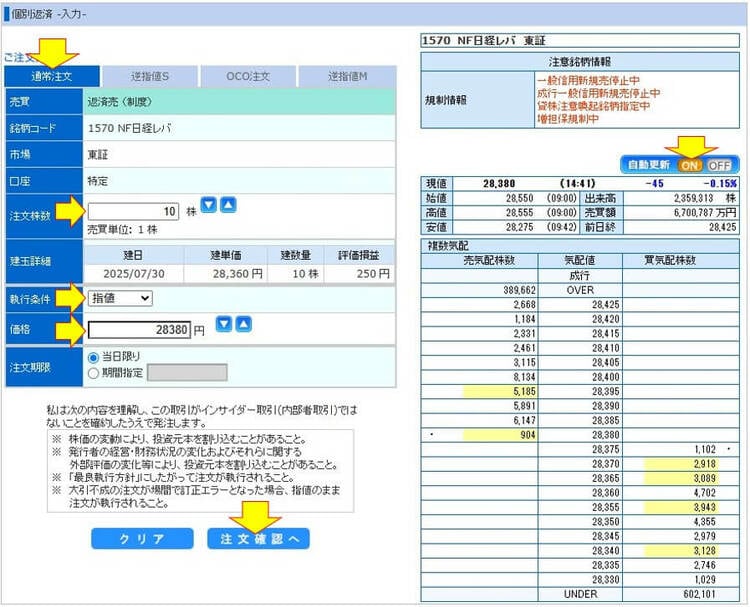Image resolution: width=750 pixels, height=607 pixels.
Task: Click the 一般信用新規売停止中 notice
Action: coord(588,80)
